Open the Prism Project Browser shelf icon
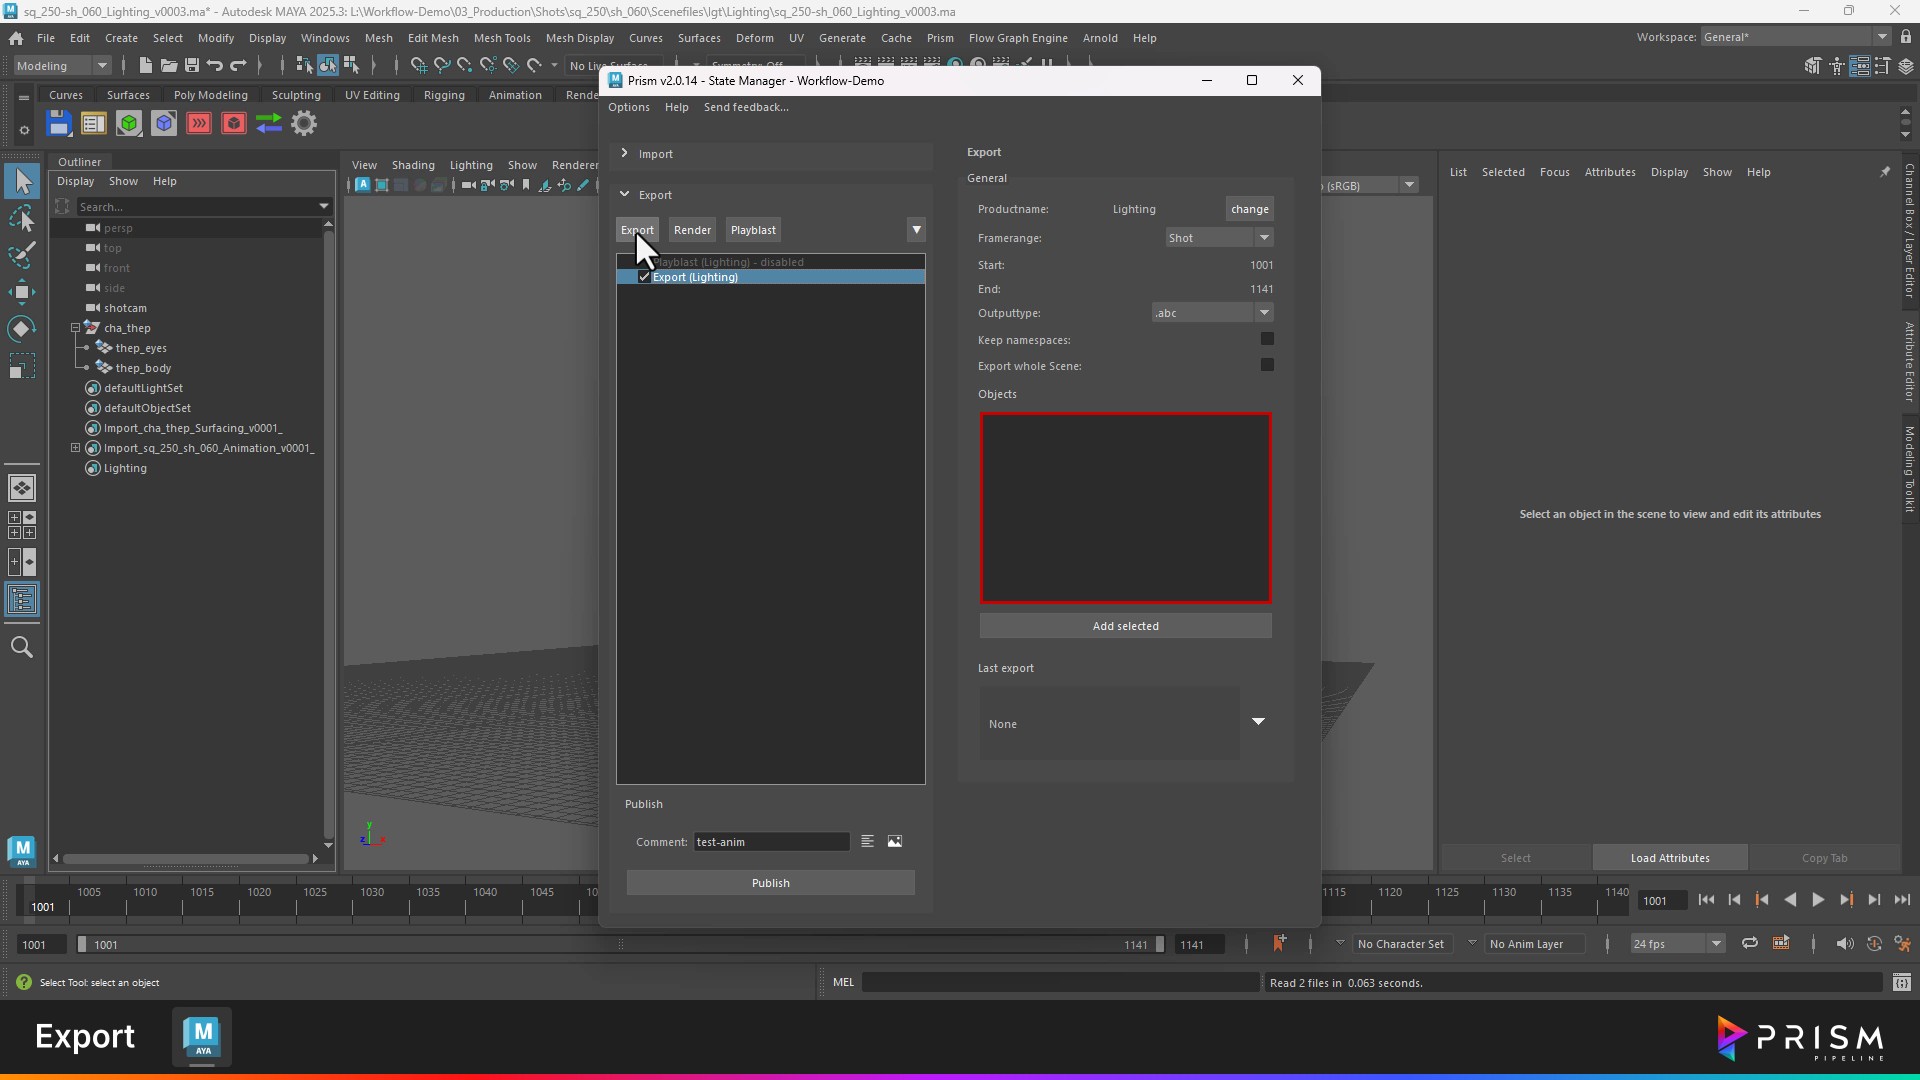 pyautogui.click(x=93, y=123)
